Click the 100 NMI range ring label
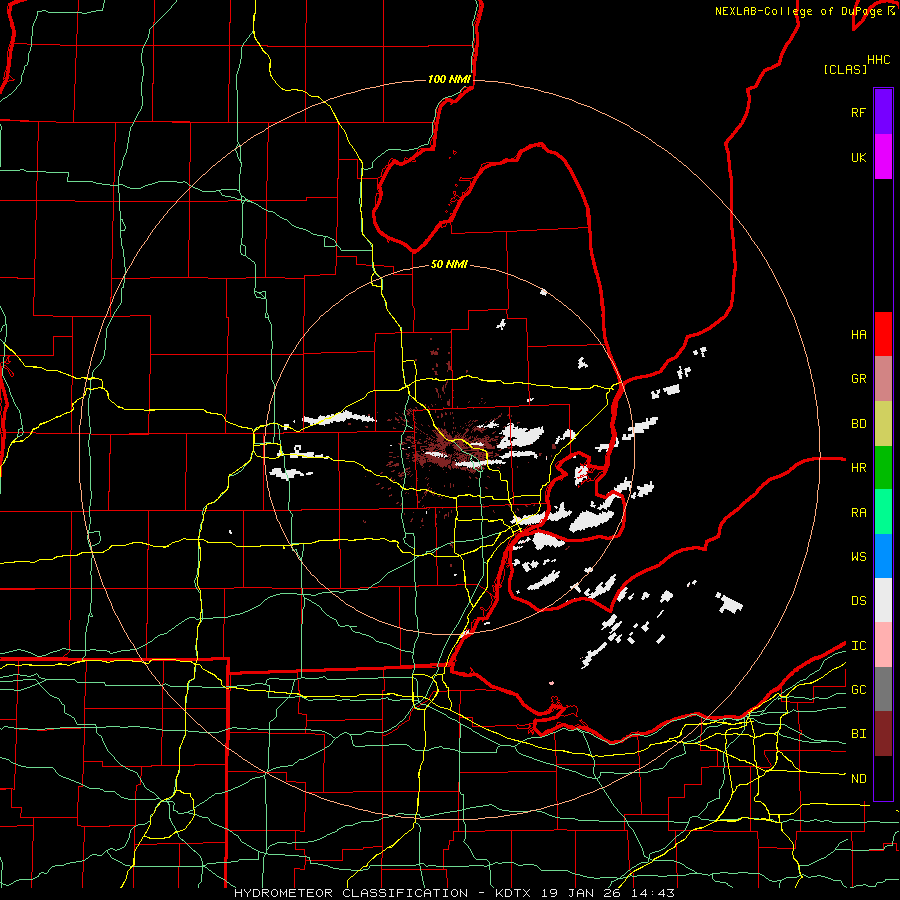The width and height of the screenshot is (900, 900). (449, 79)
